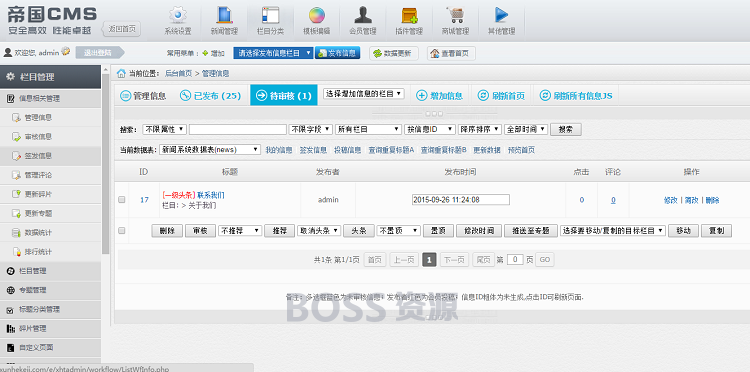Toggle the select-all checkbox beside 删除 button
The height and width of the screenshot is (372, 750).
[x=121, y=230]
